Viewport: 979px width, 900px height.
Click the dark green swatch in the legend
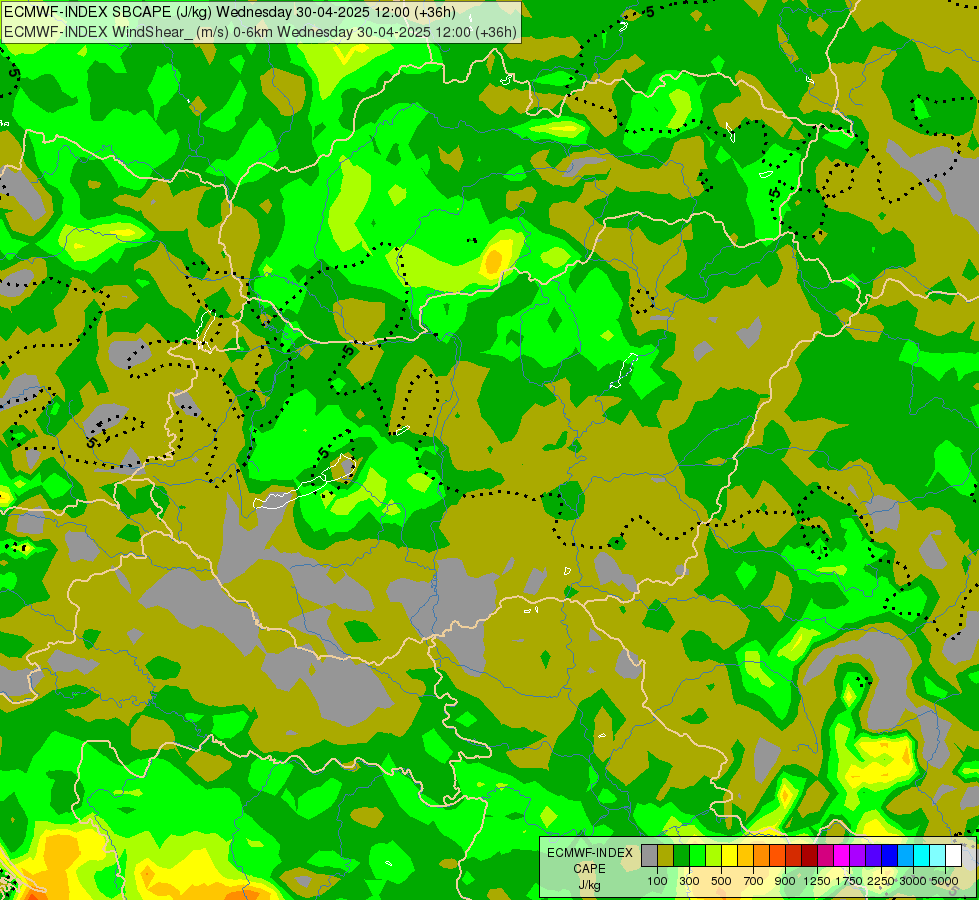coord(681,855)
